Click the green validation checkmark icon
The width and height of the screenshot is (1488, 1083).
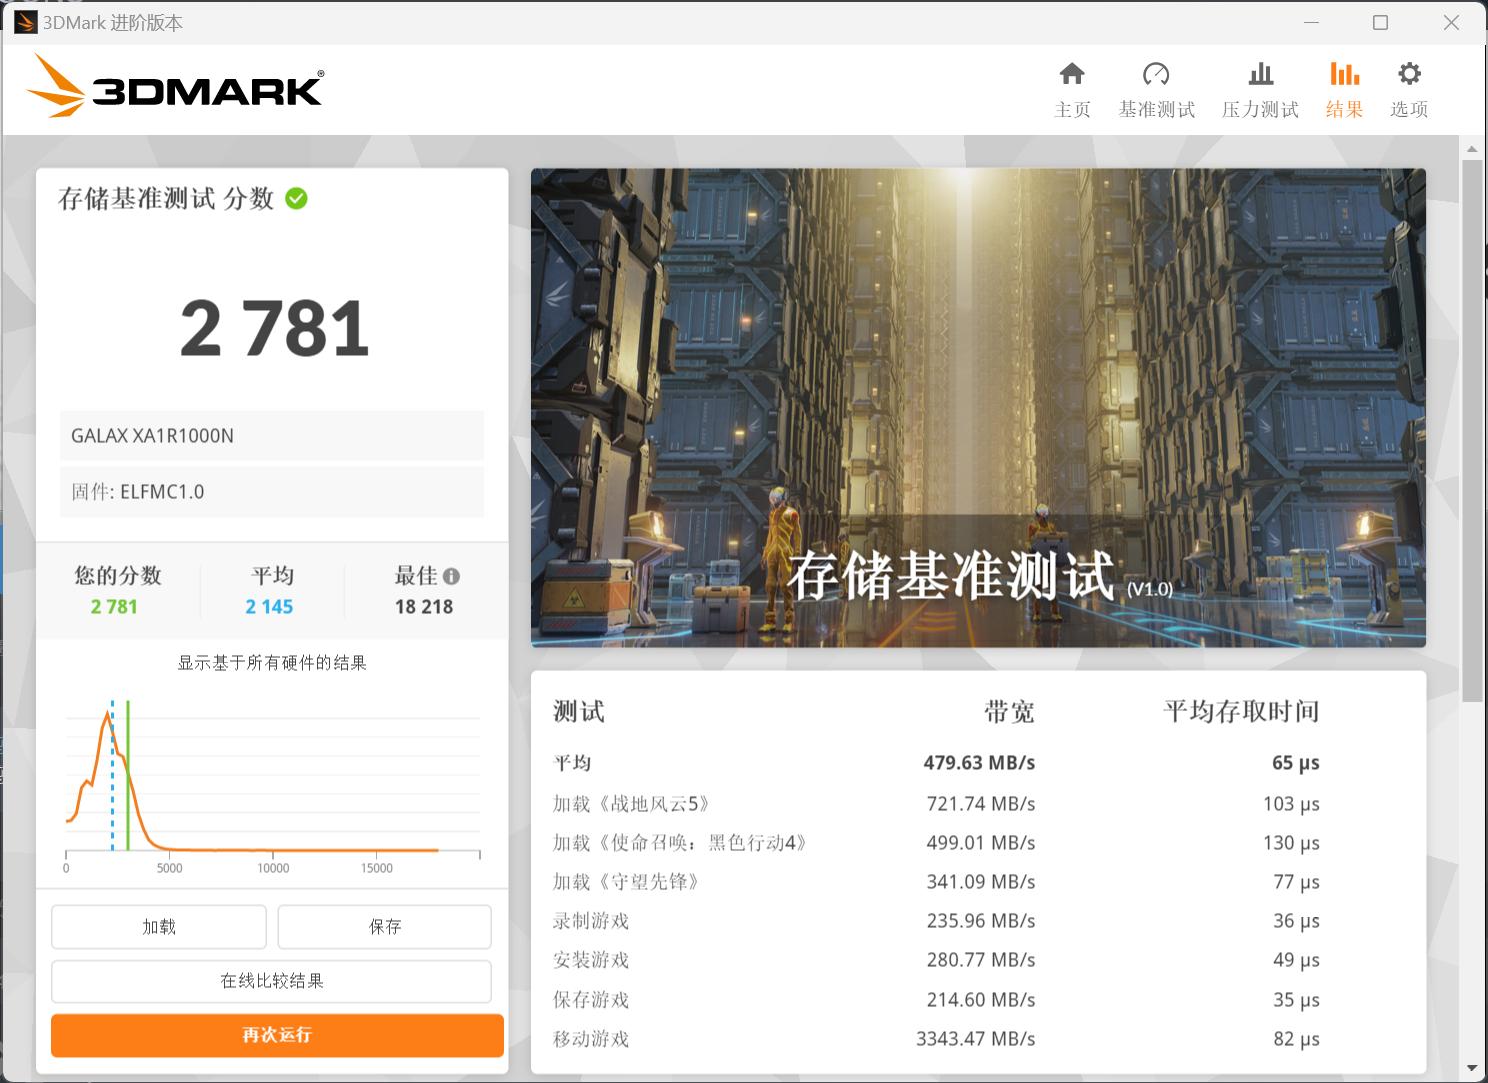pos(296,199)
